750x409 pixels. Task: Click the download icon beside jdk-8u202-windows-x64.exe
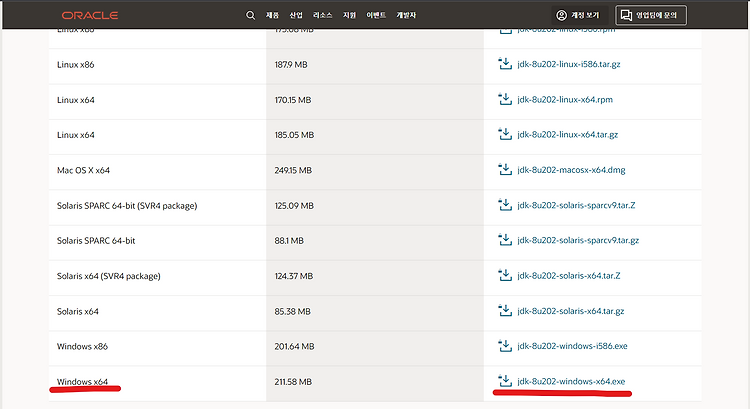505,381
